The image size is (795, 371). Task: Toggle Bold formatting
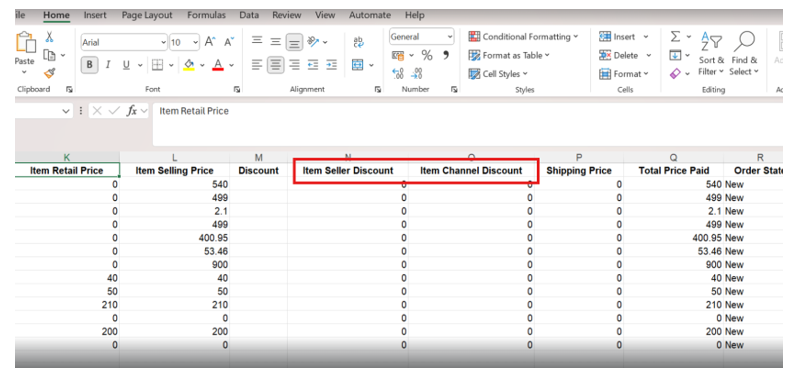[x=90, y=65]
